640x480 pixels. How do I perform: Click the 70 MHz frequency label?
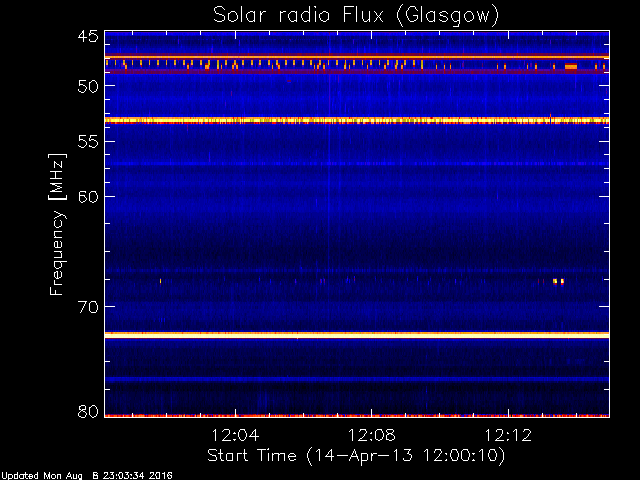88,307
